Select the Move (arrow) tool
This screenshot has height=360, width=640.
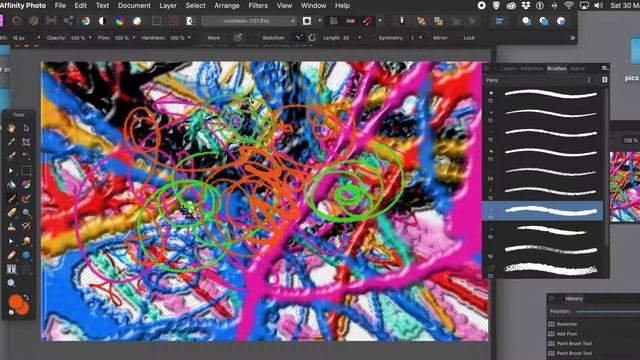[x=26, y=128]
